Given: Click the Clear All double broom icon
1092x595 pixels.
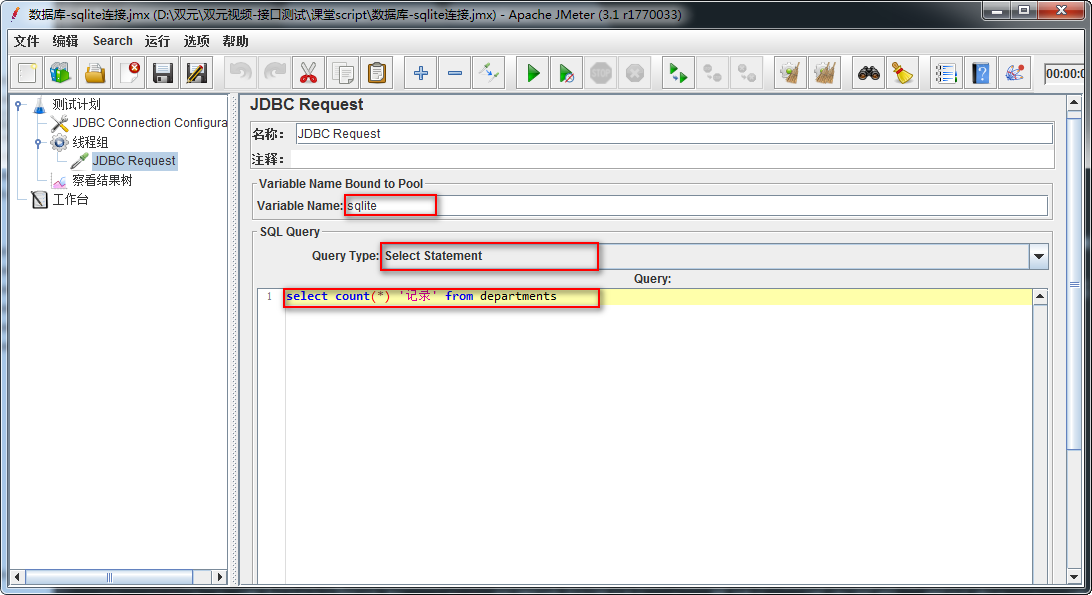Looking at the screenshot, I should [x=825, y=73].
